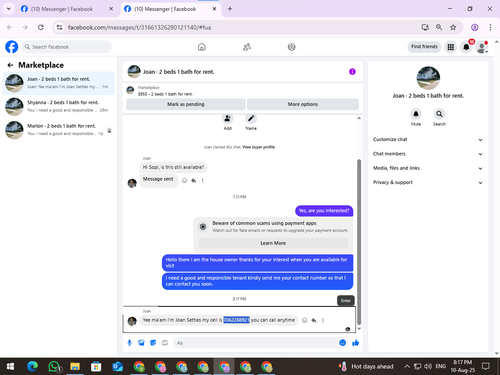Viewport: 500px width, 375px height.
Task: Click Learn More in scam warning
Action: [273, 243]
